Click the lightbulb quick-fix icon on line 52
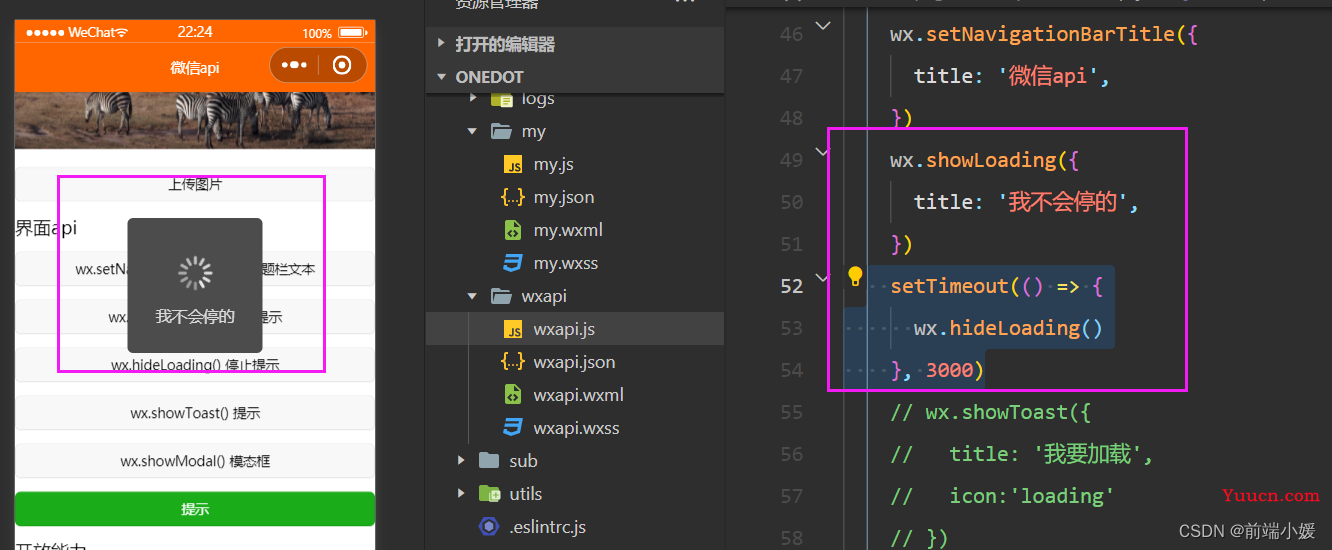1332x550 pixels. [855, 276]
